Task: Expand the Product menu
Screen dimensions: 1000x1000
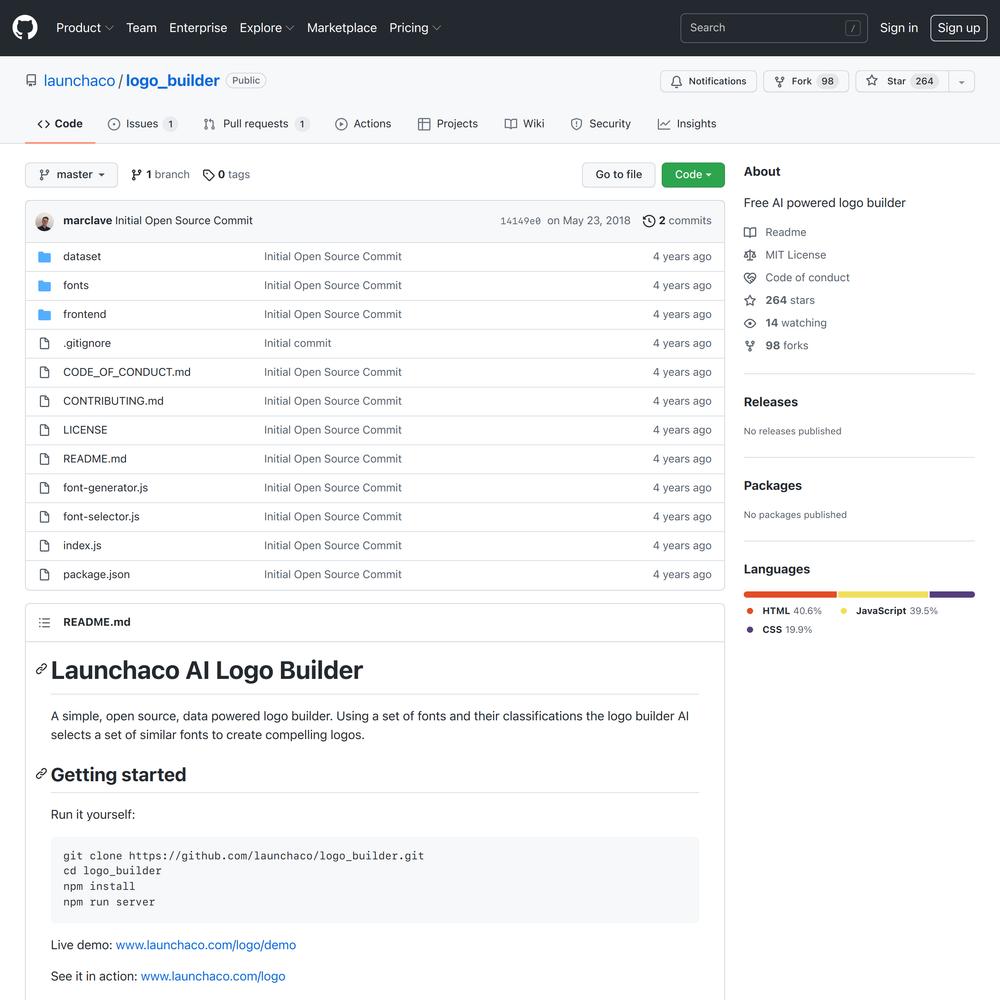Action: (x=84, y=28)
